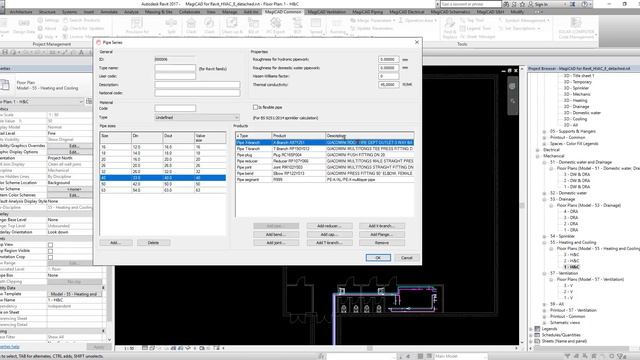
Task: Click Remove button under Products
Action: [x=382, y=242]
